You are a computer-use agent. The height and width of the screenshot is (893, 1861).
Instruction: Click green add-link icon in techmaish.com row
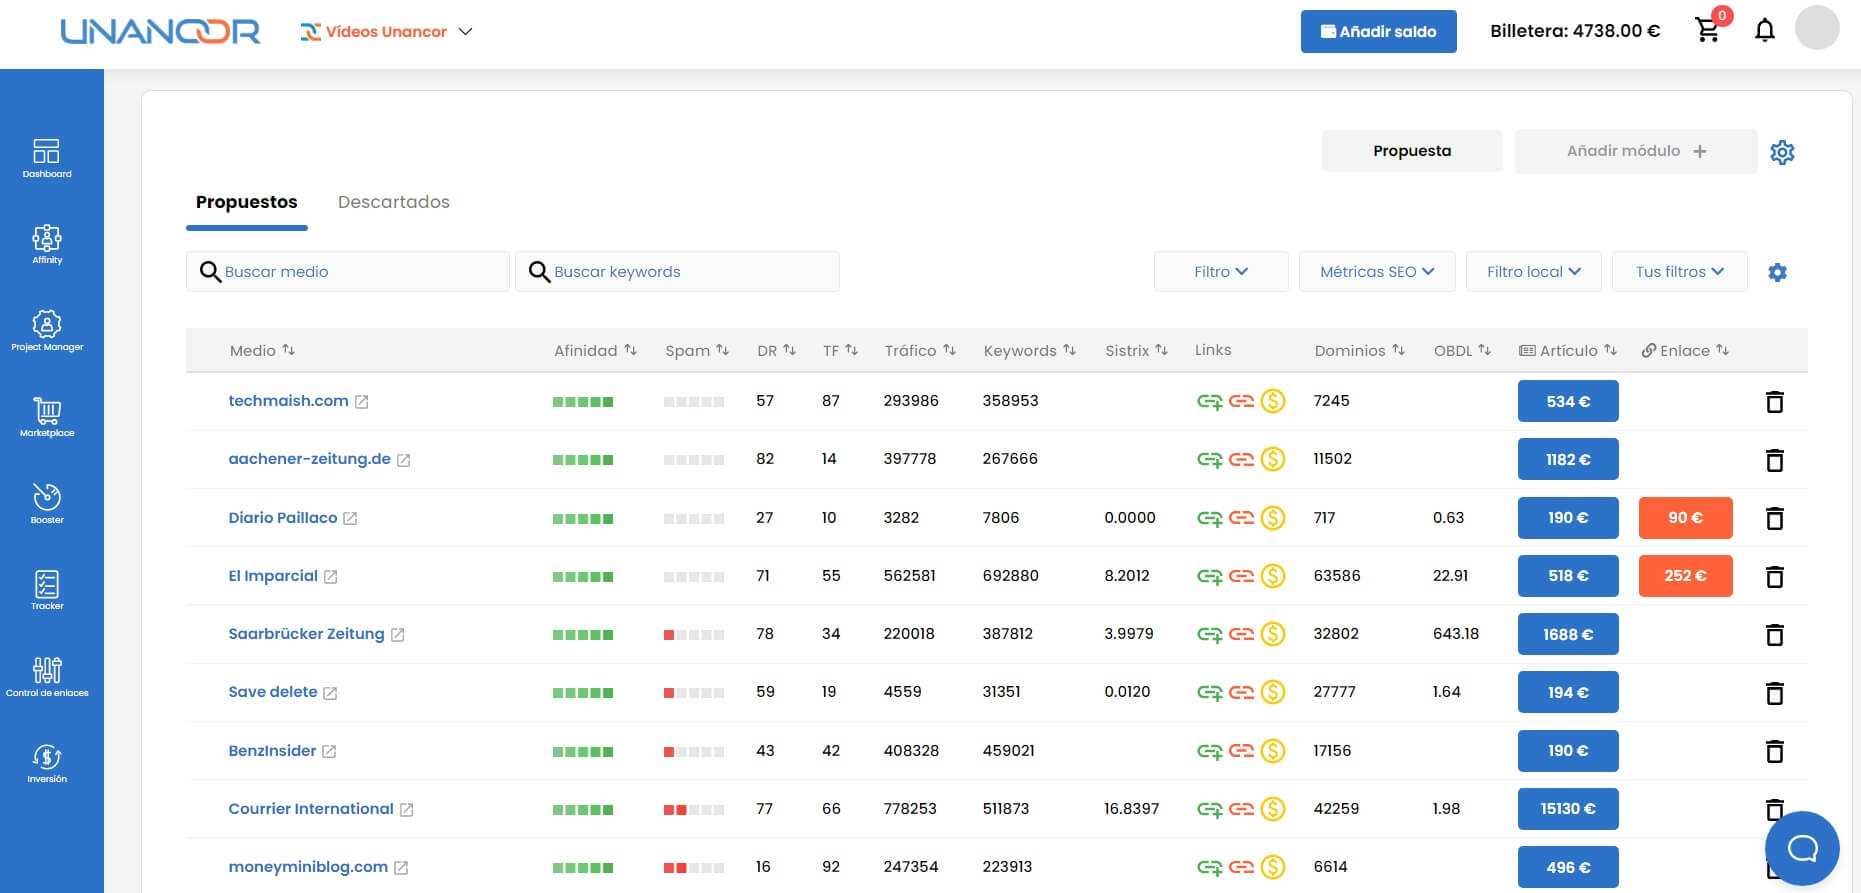pyautogui.click(x=1210, y=402)
